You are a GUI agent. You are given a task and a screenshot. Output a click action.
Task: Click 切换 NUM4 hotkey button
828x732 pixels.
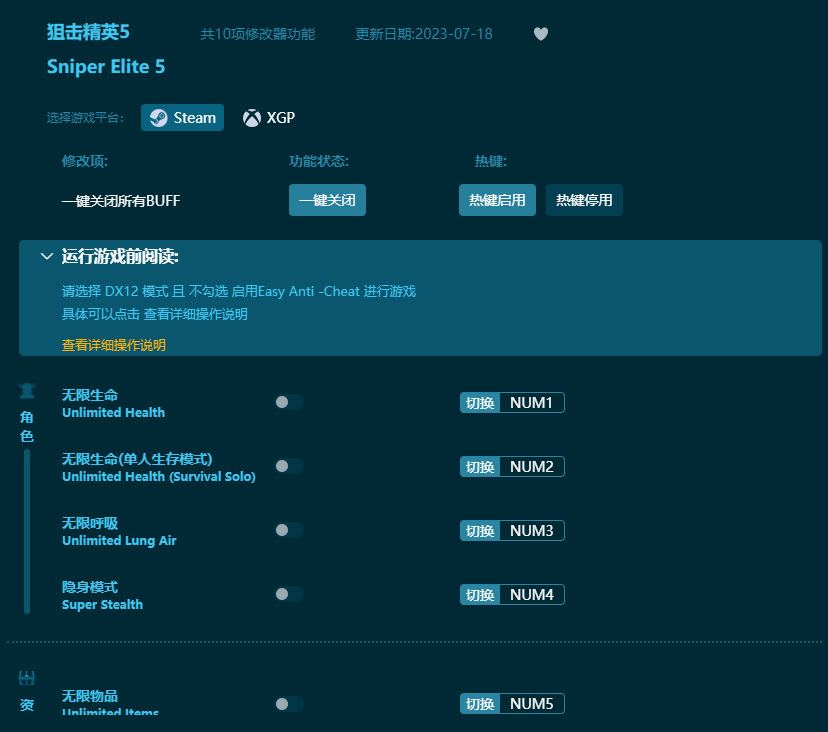(x=512, y=594)
